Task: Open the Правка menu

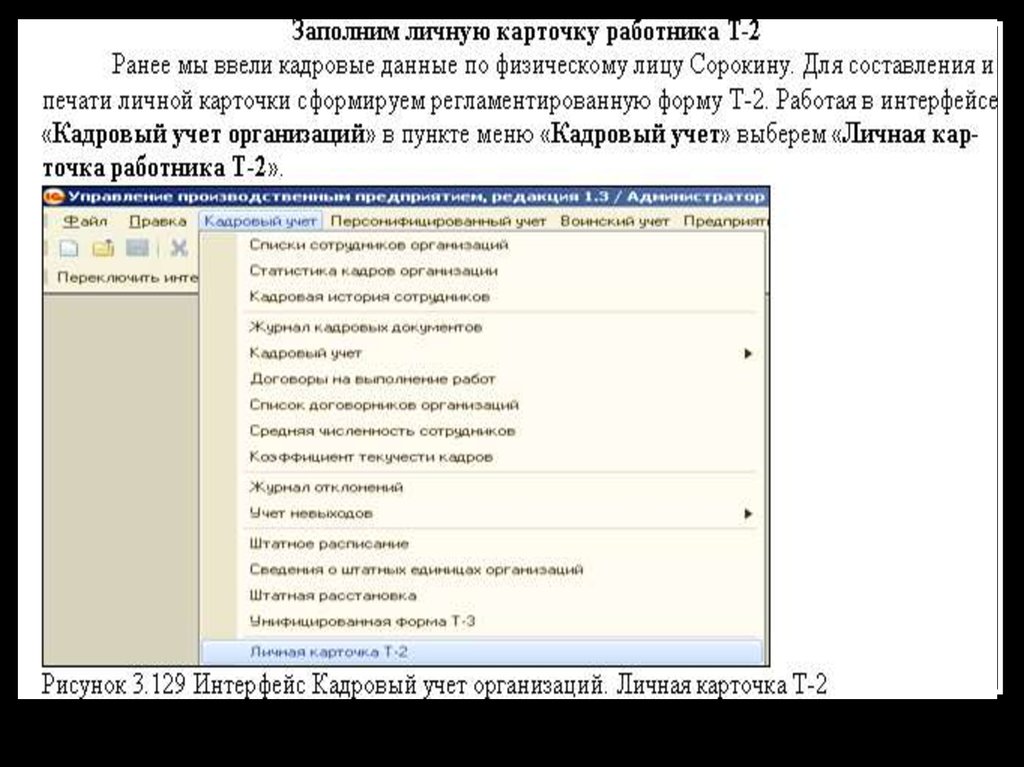Action: 157,221
